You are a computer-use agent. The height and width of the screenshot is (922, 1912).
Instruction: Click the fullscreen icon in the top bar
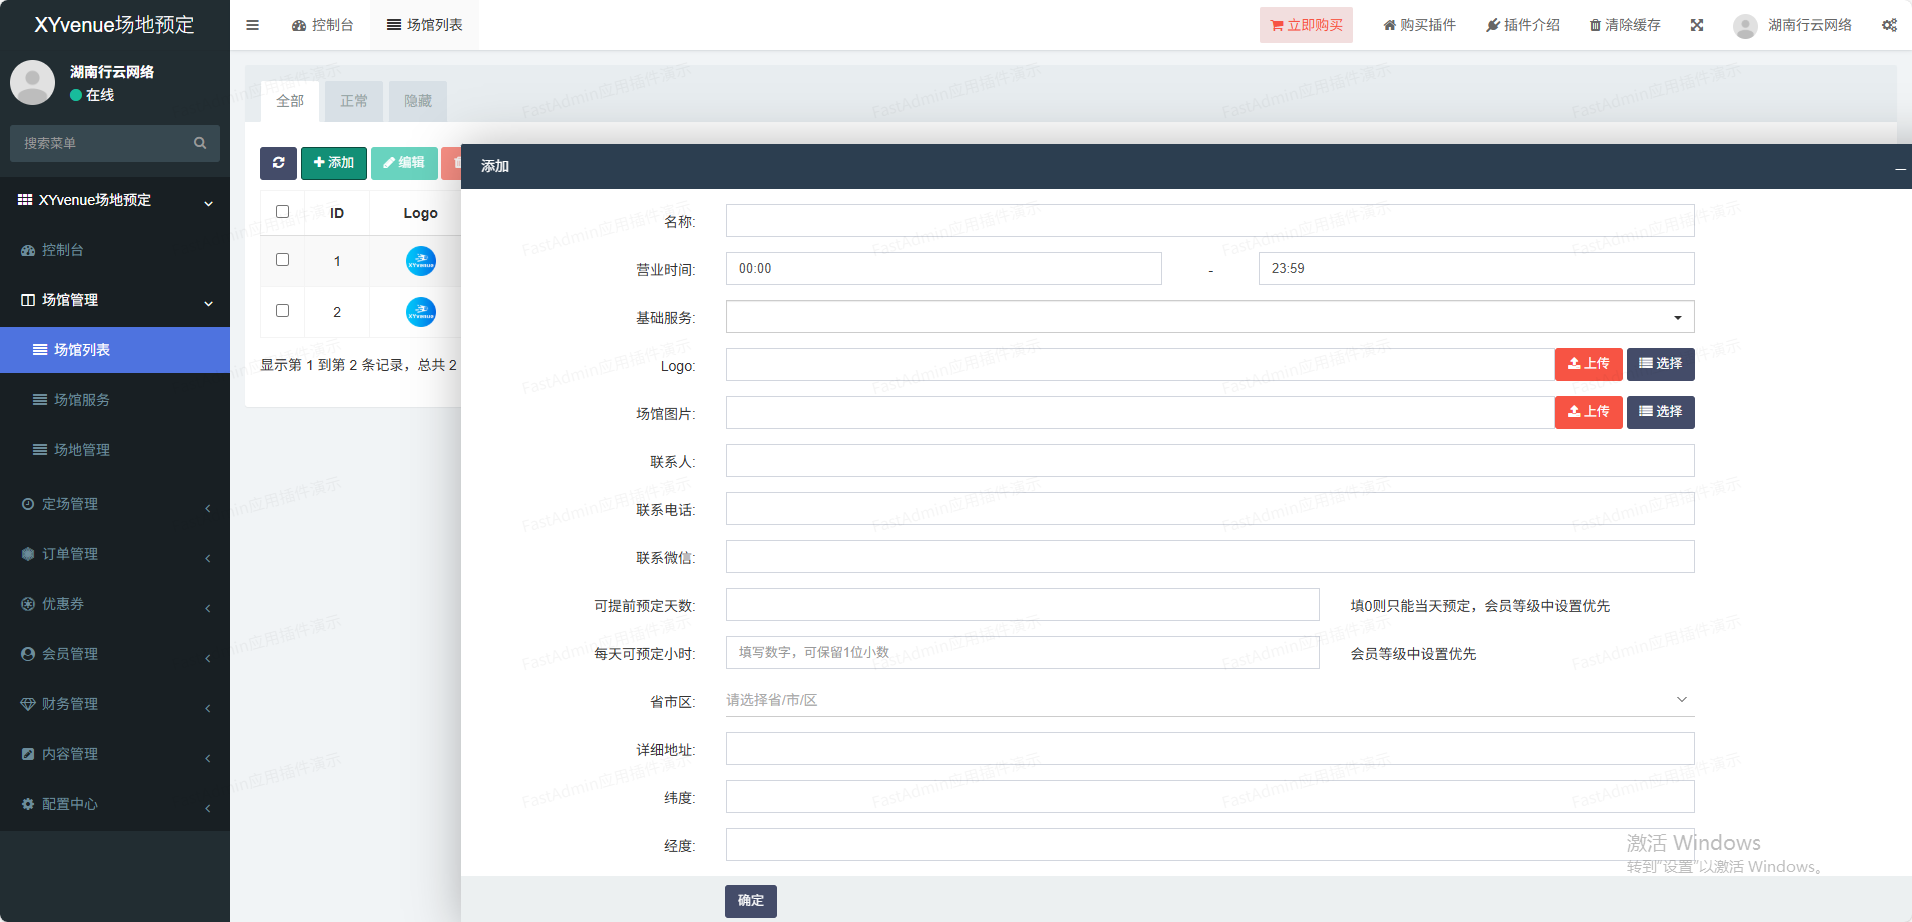1697,25
